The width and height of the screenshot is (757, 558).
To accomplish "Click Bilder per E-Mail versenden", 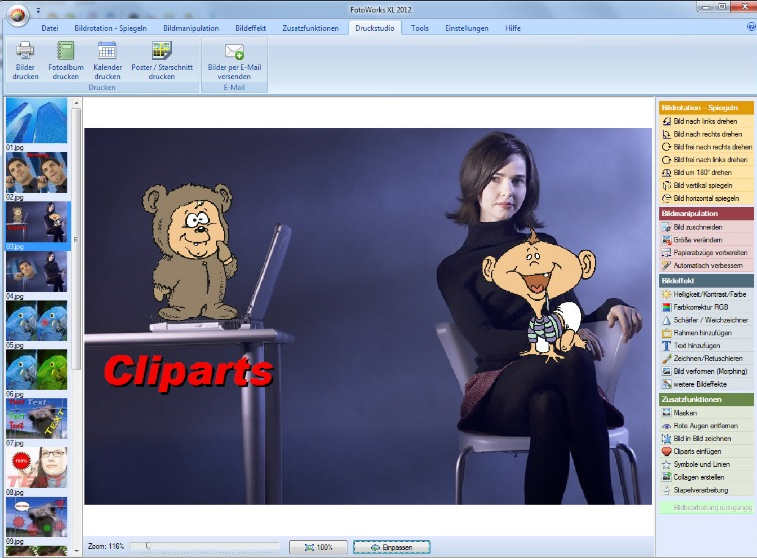I will pos(234,61).
